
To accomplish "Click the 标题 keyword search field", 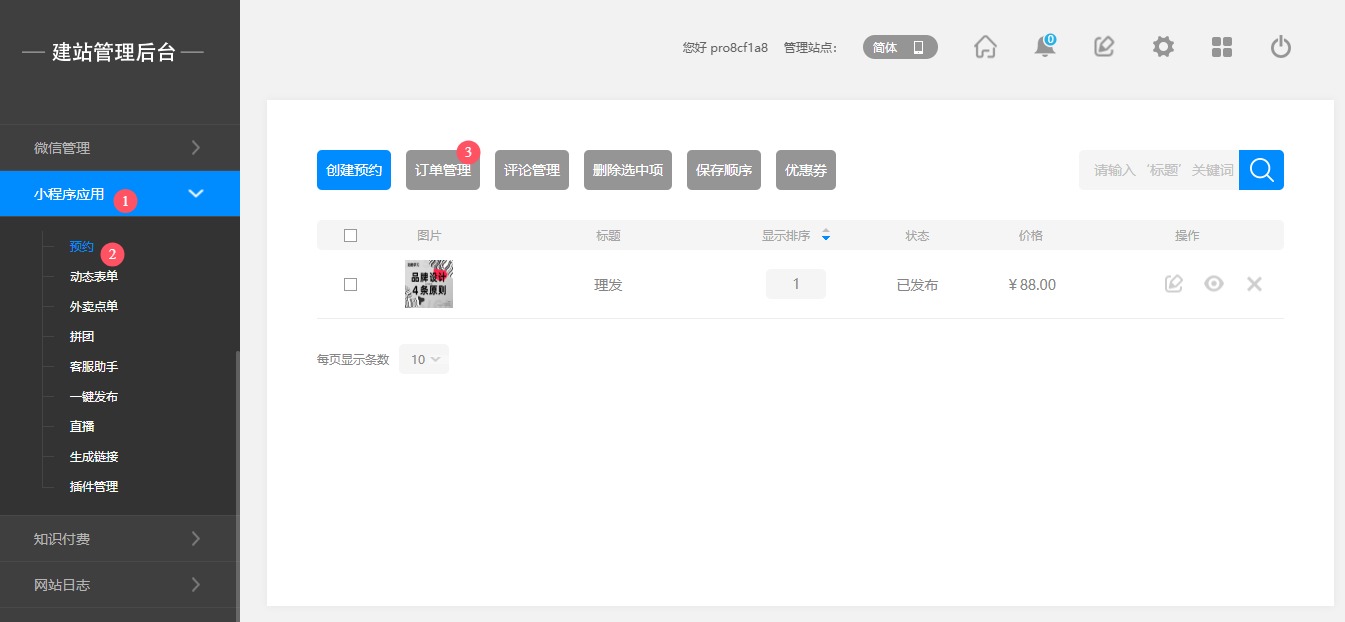I will point(1158,170).
